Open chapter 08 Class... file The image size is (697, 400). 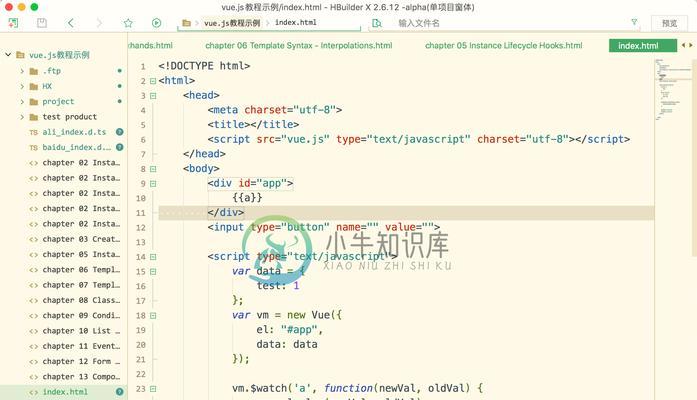[x=81, y=300]
